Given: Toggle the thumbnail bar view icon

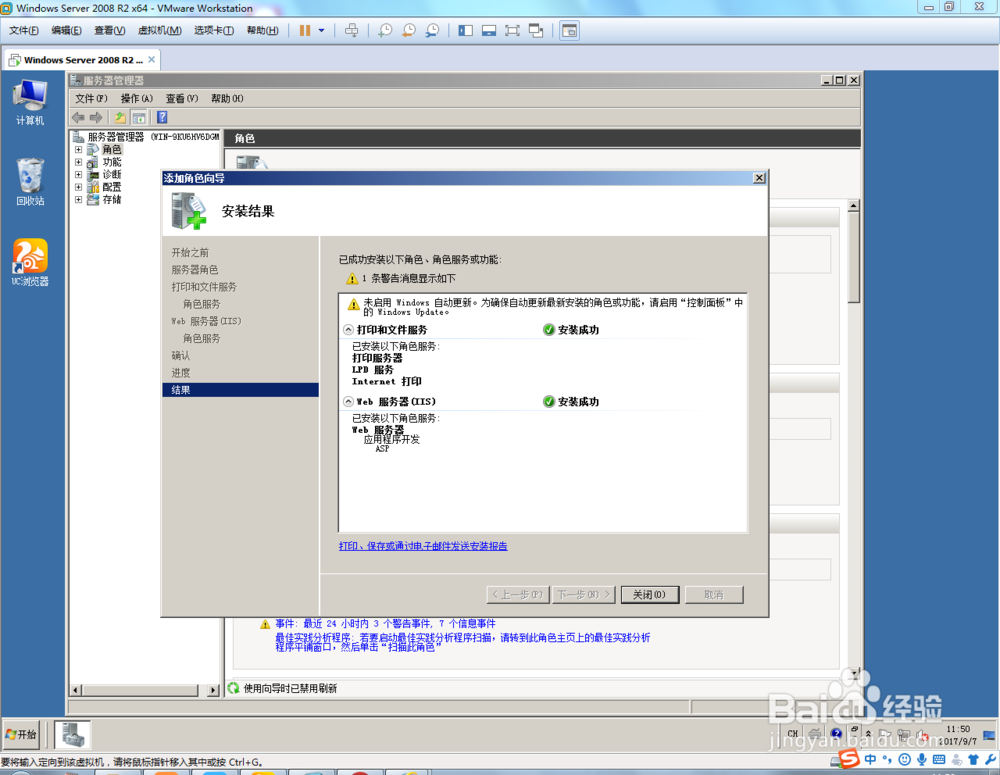Looking at the screenshot, I should coord(489,31).
